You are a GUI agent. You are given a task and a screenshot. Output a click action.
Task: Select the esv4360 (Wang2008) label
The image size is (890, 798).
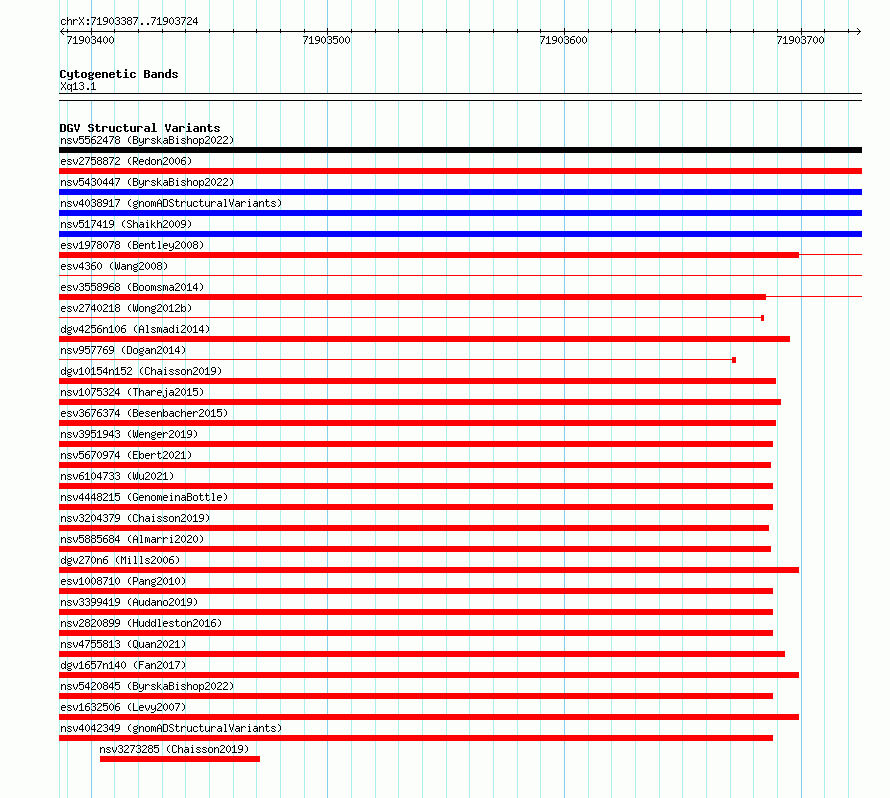[x=114, y=266]
